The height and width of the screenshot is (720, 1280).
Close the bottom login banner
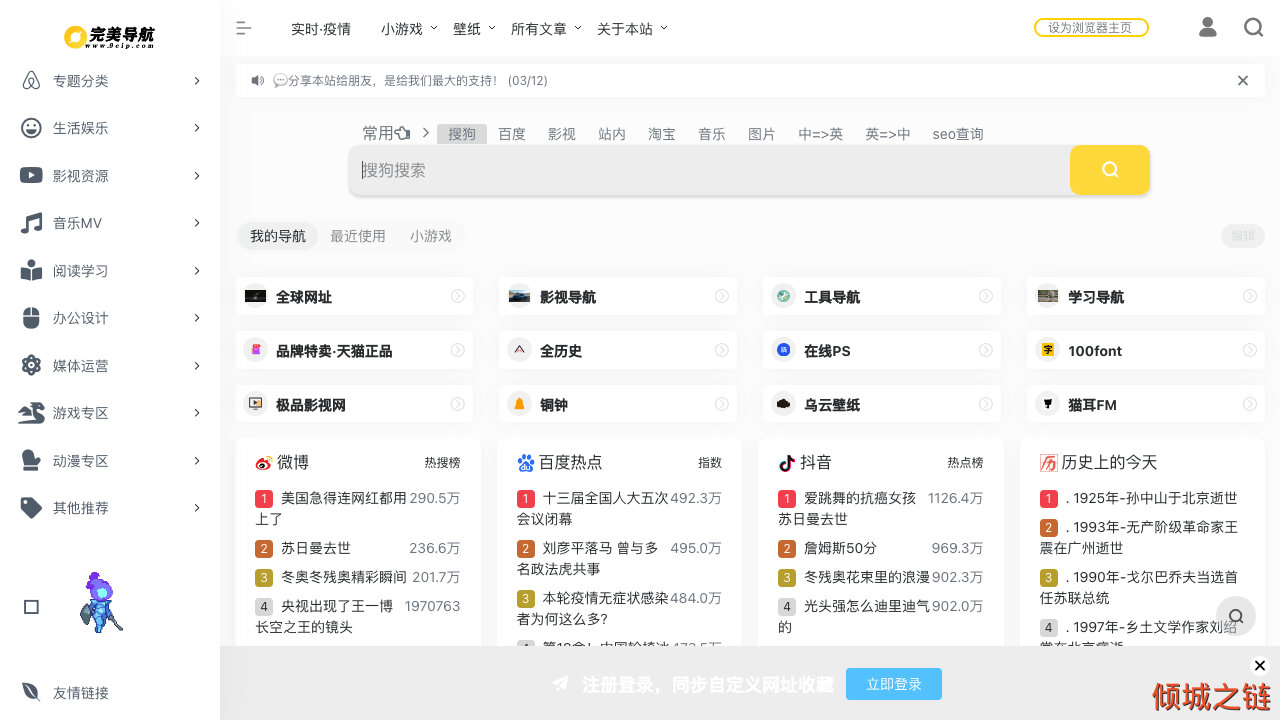1260,665
